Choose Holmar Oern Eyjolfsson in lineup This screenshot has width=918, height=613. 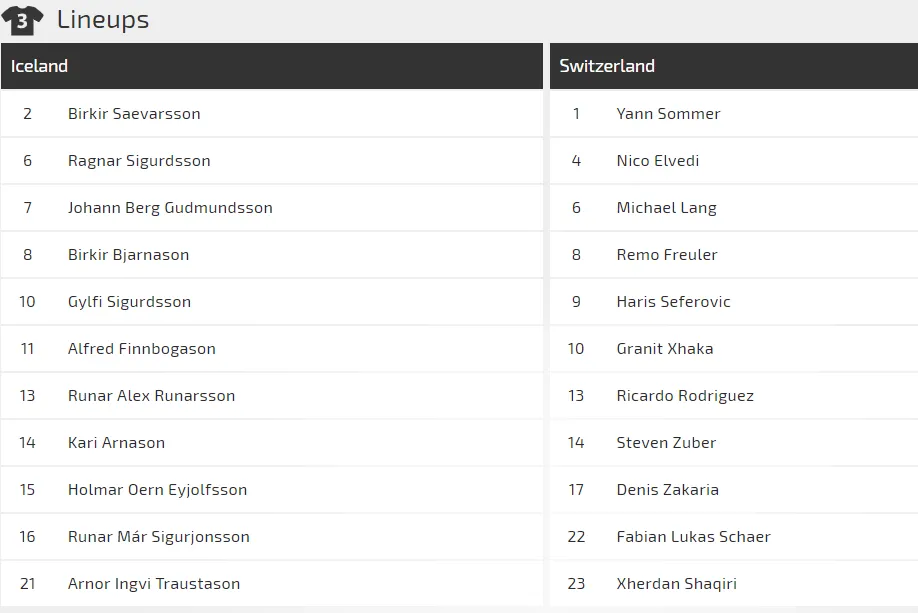[157, 490]
